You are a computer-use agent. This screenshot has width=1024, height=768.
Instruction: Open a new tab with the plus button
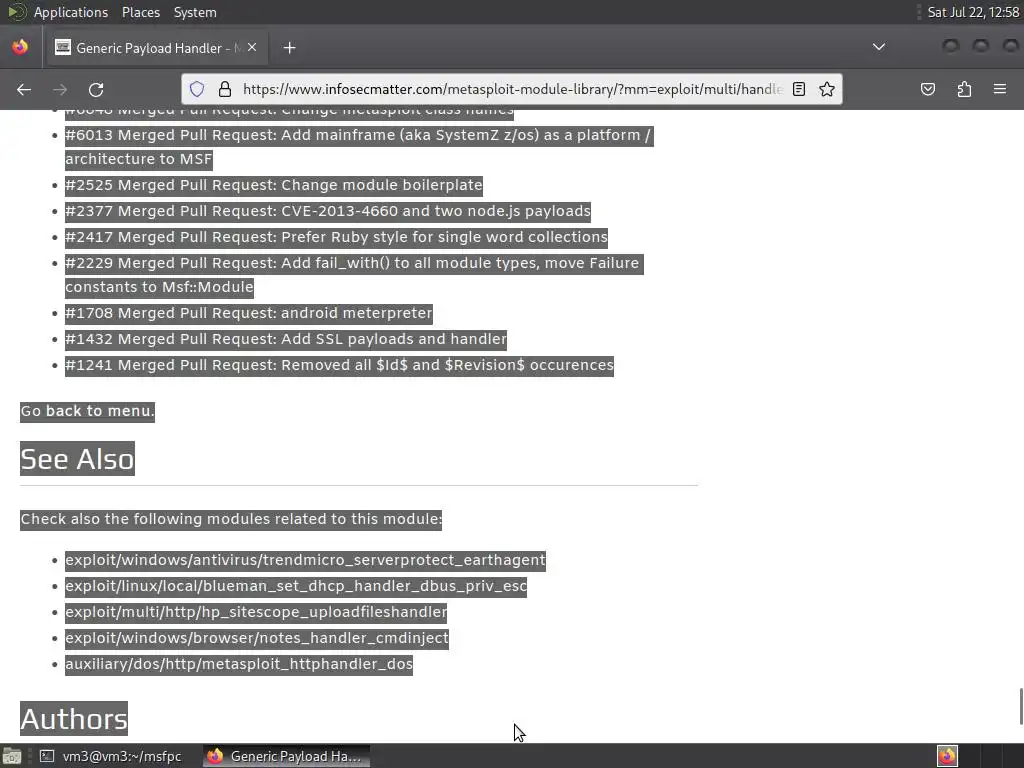pyautogui.click(x=289, y=48)
